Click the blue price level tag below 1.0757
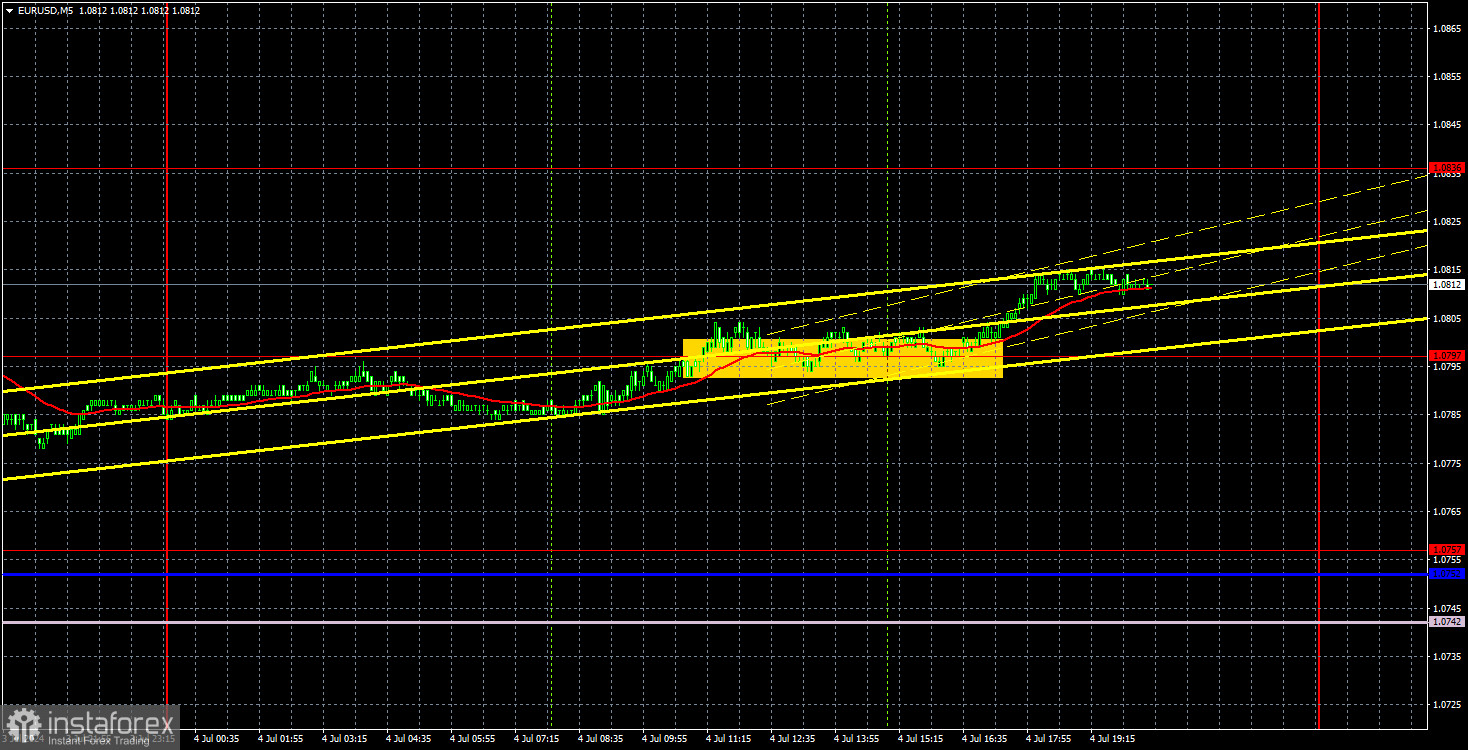This screenshot has width=1468, height=750. point(1447,574)
